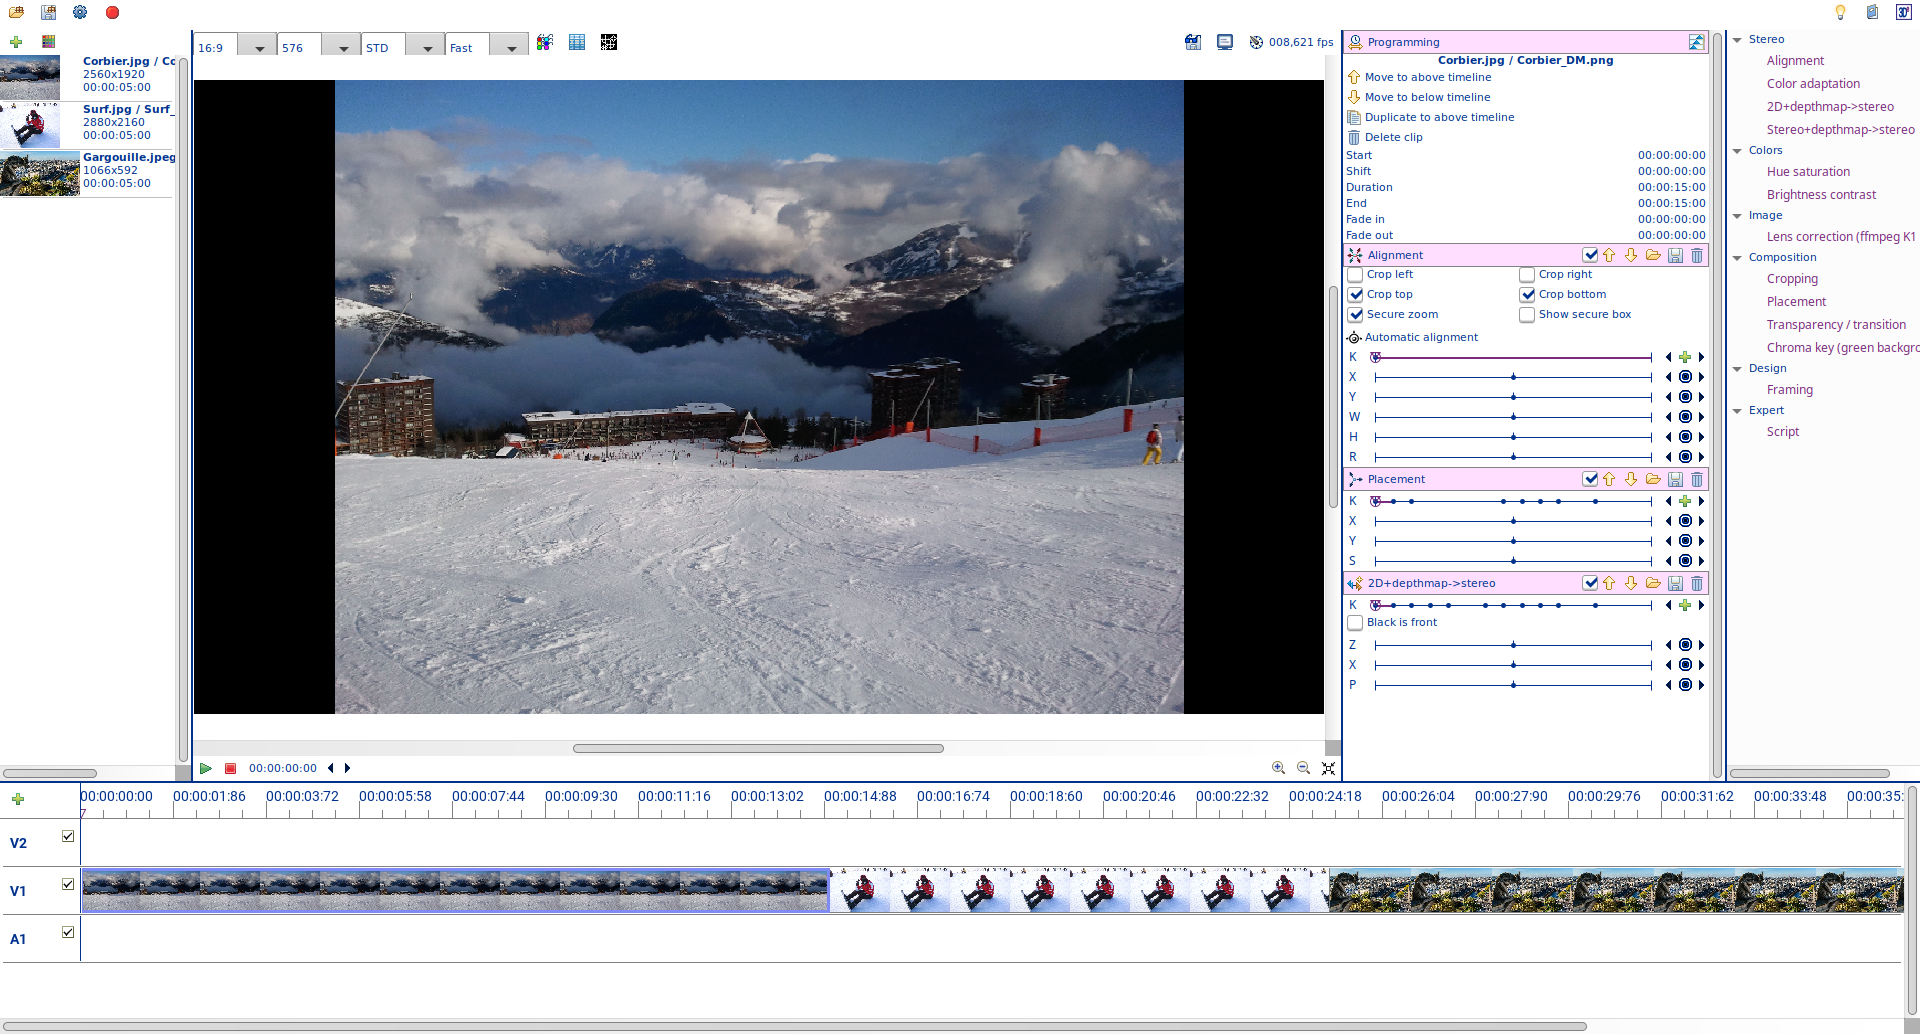This screenshot has height=1034, width=1920.
Task: Open the Fast quality dropdown
Action: [511, 48]
